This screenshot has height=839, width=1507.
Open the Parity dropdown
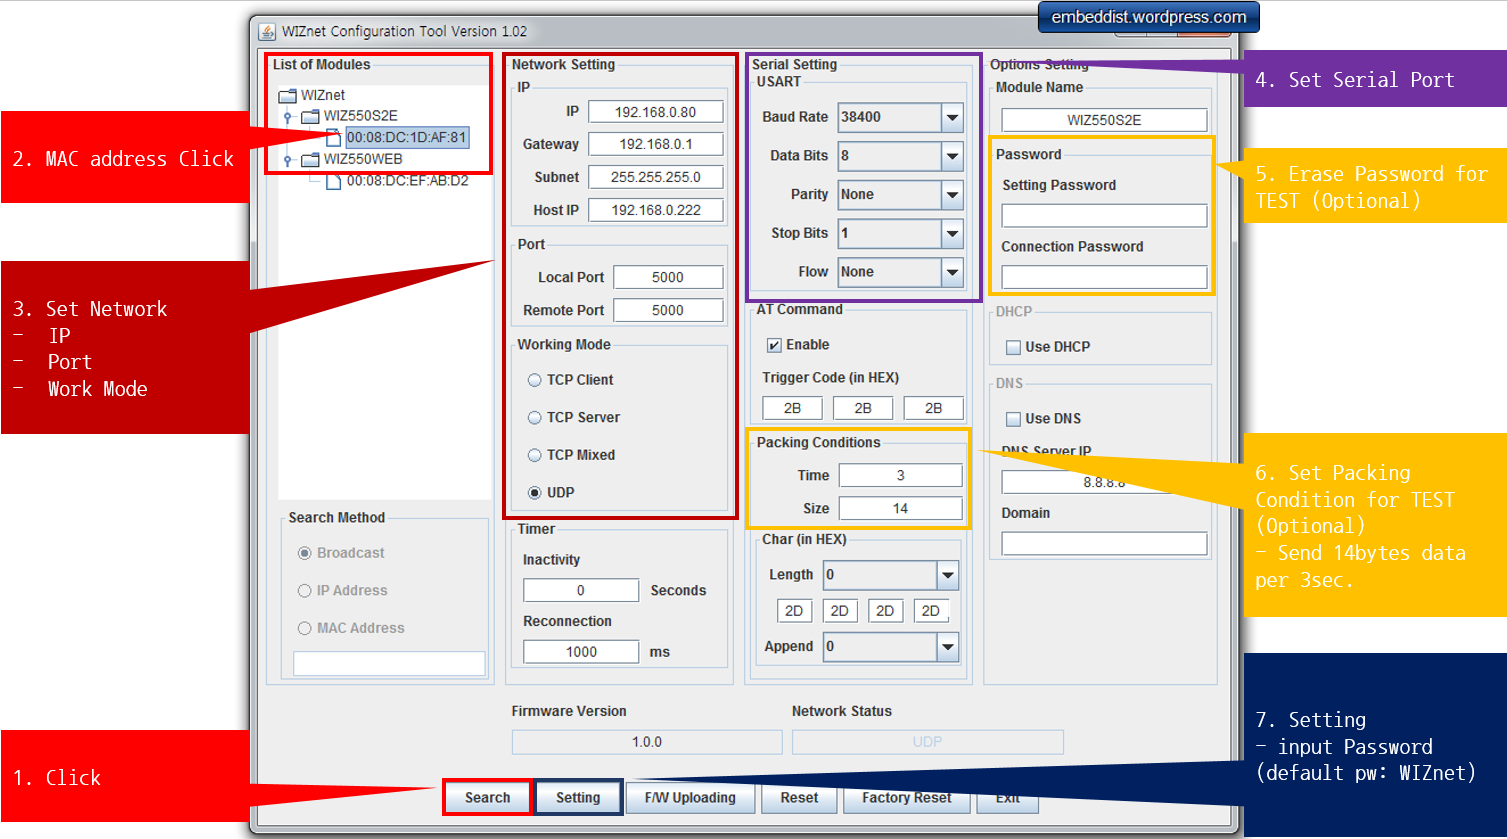coord(952,194)
